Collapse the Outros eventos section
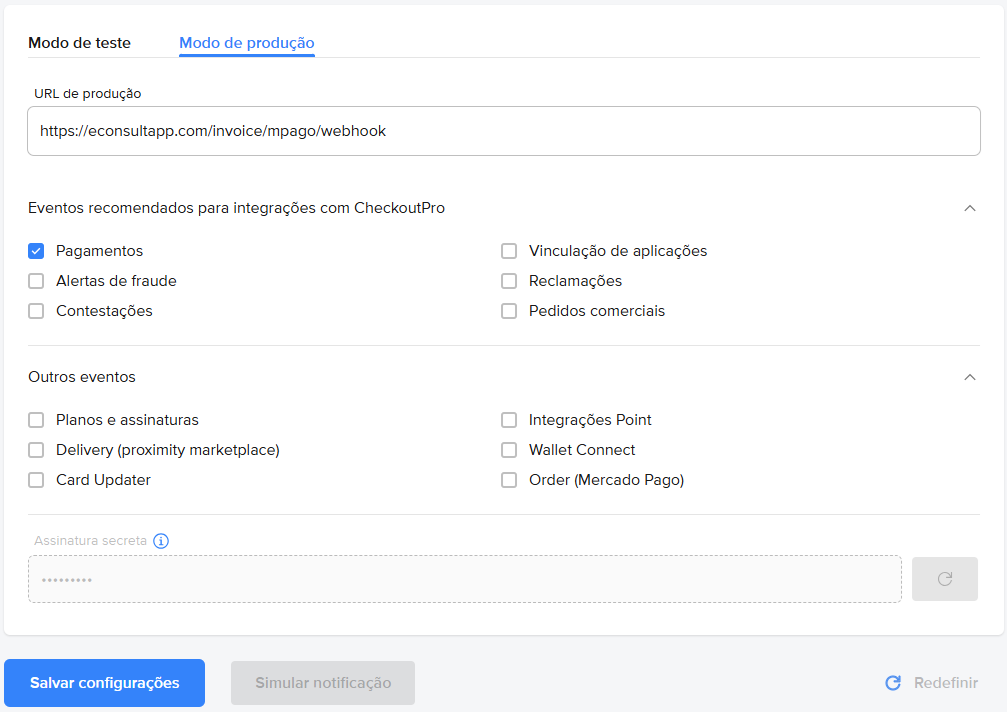 [969, 378]
